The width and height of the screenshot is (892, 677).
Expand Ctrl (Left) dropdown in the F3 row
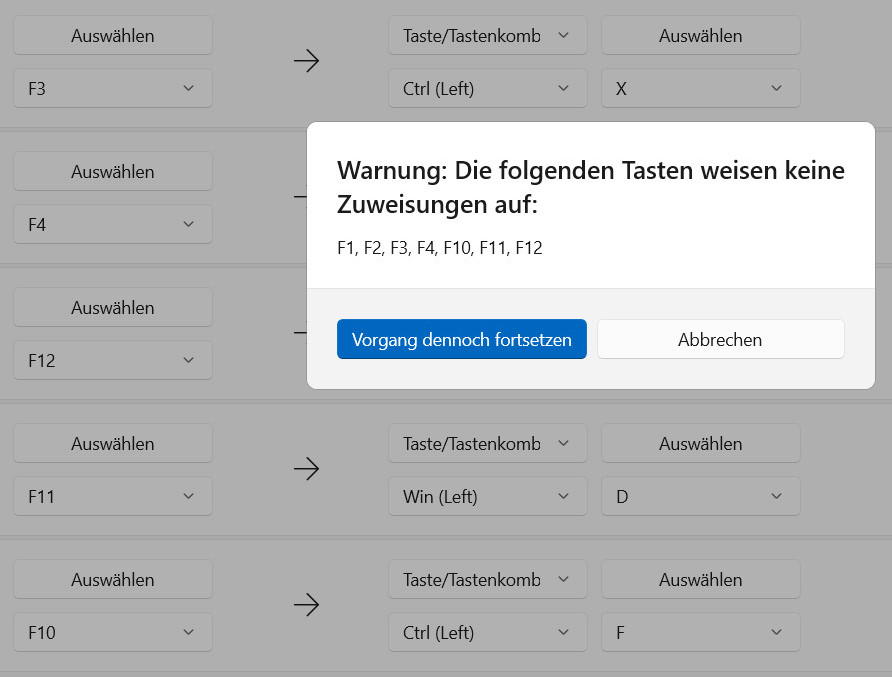coord(487,88)
